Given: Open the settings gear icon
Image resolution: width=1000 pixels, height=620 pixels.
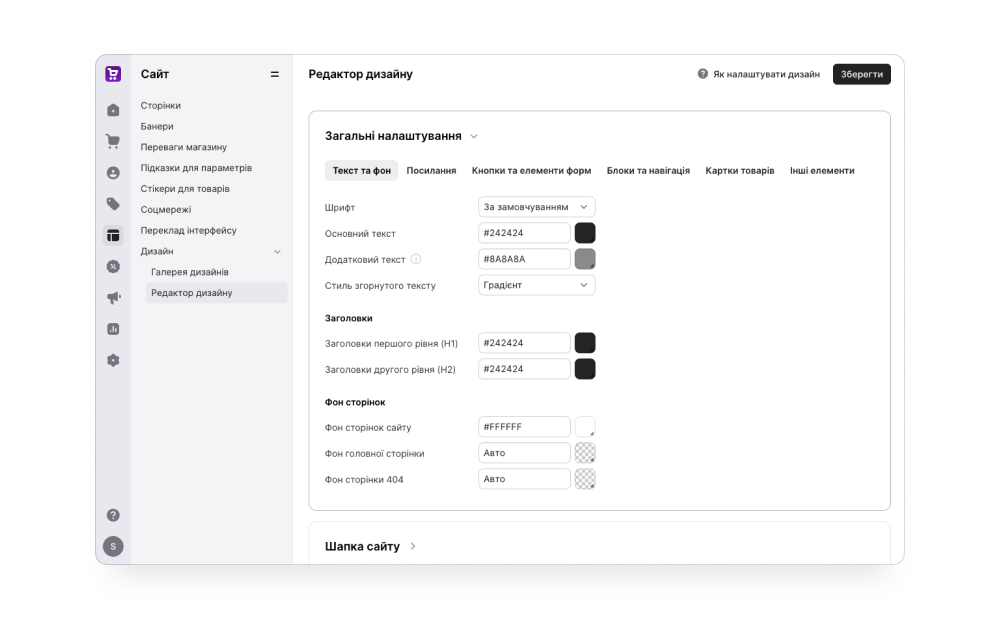Looking at the screenshot, I should click(x=113, y=360).
